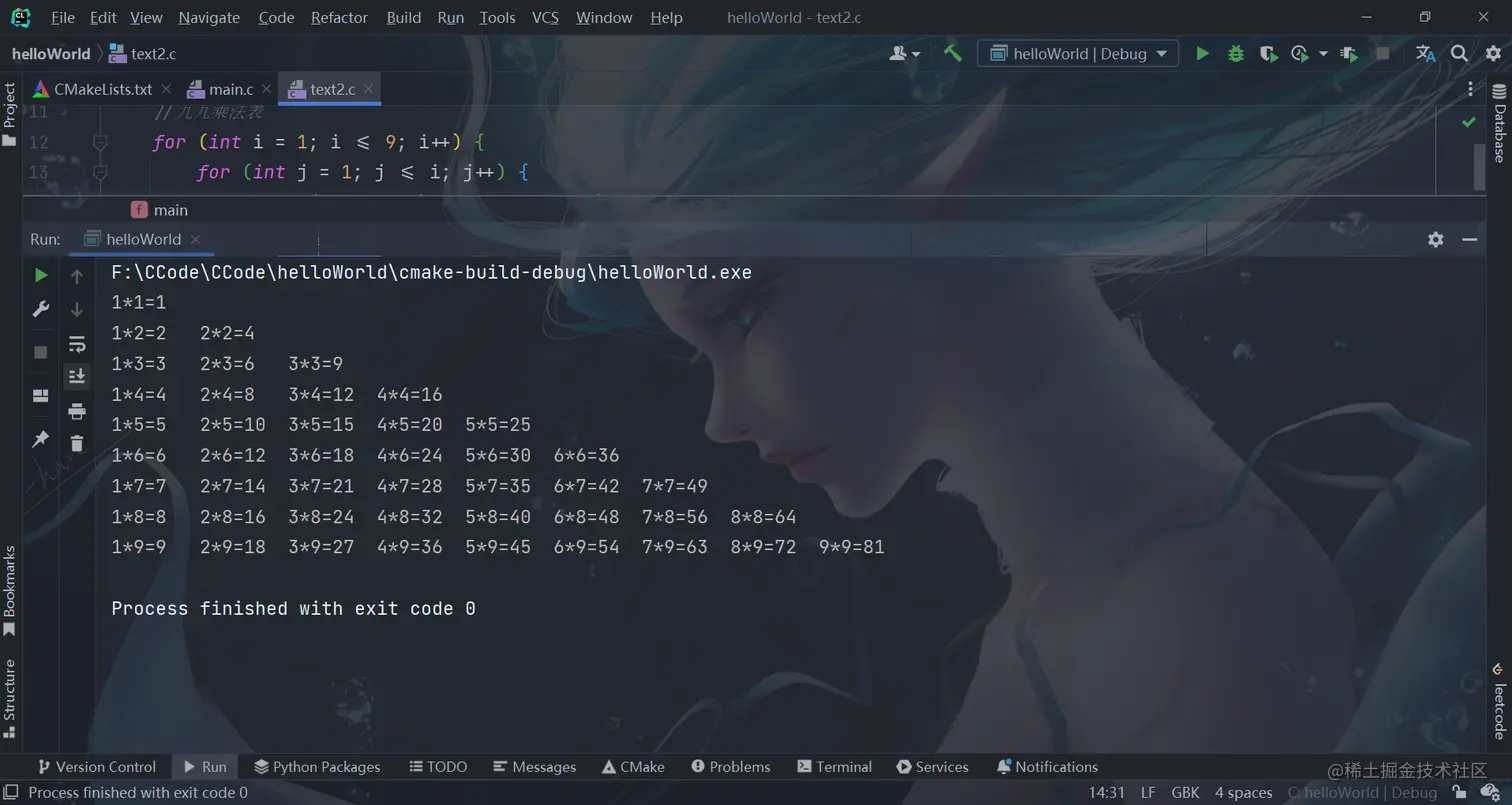
Task: Run with Coverage shield icon
Action: [x=1268, y=53]
